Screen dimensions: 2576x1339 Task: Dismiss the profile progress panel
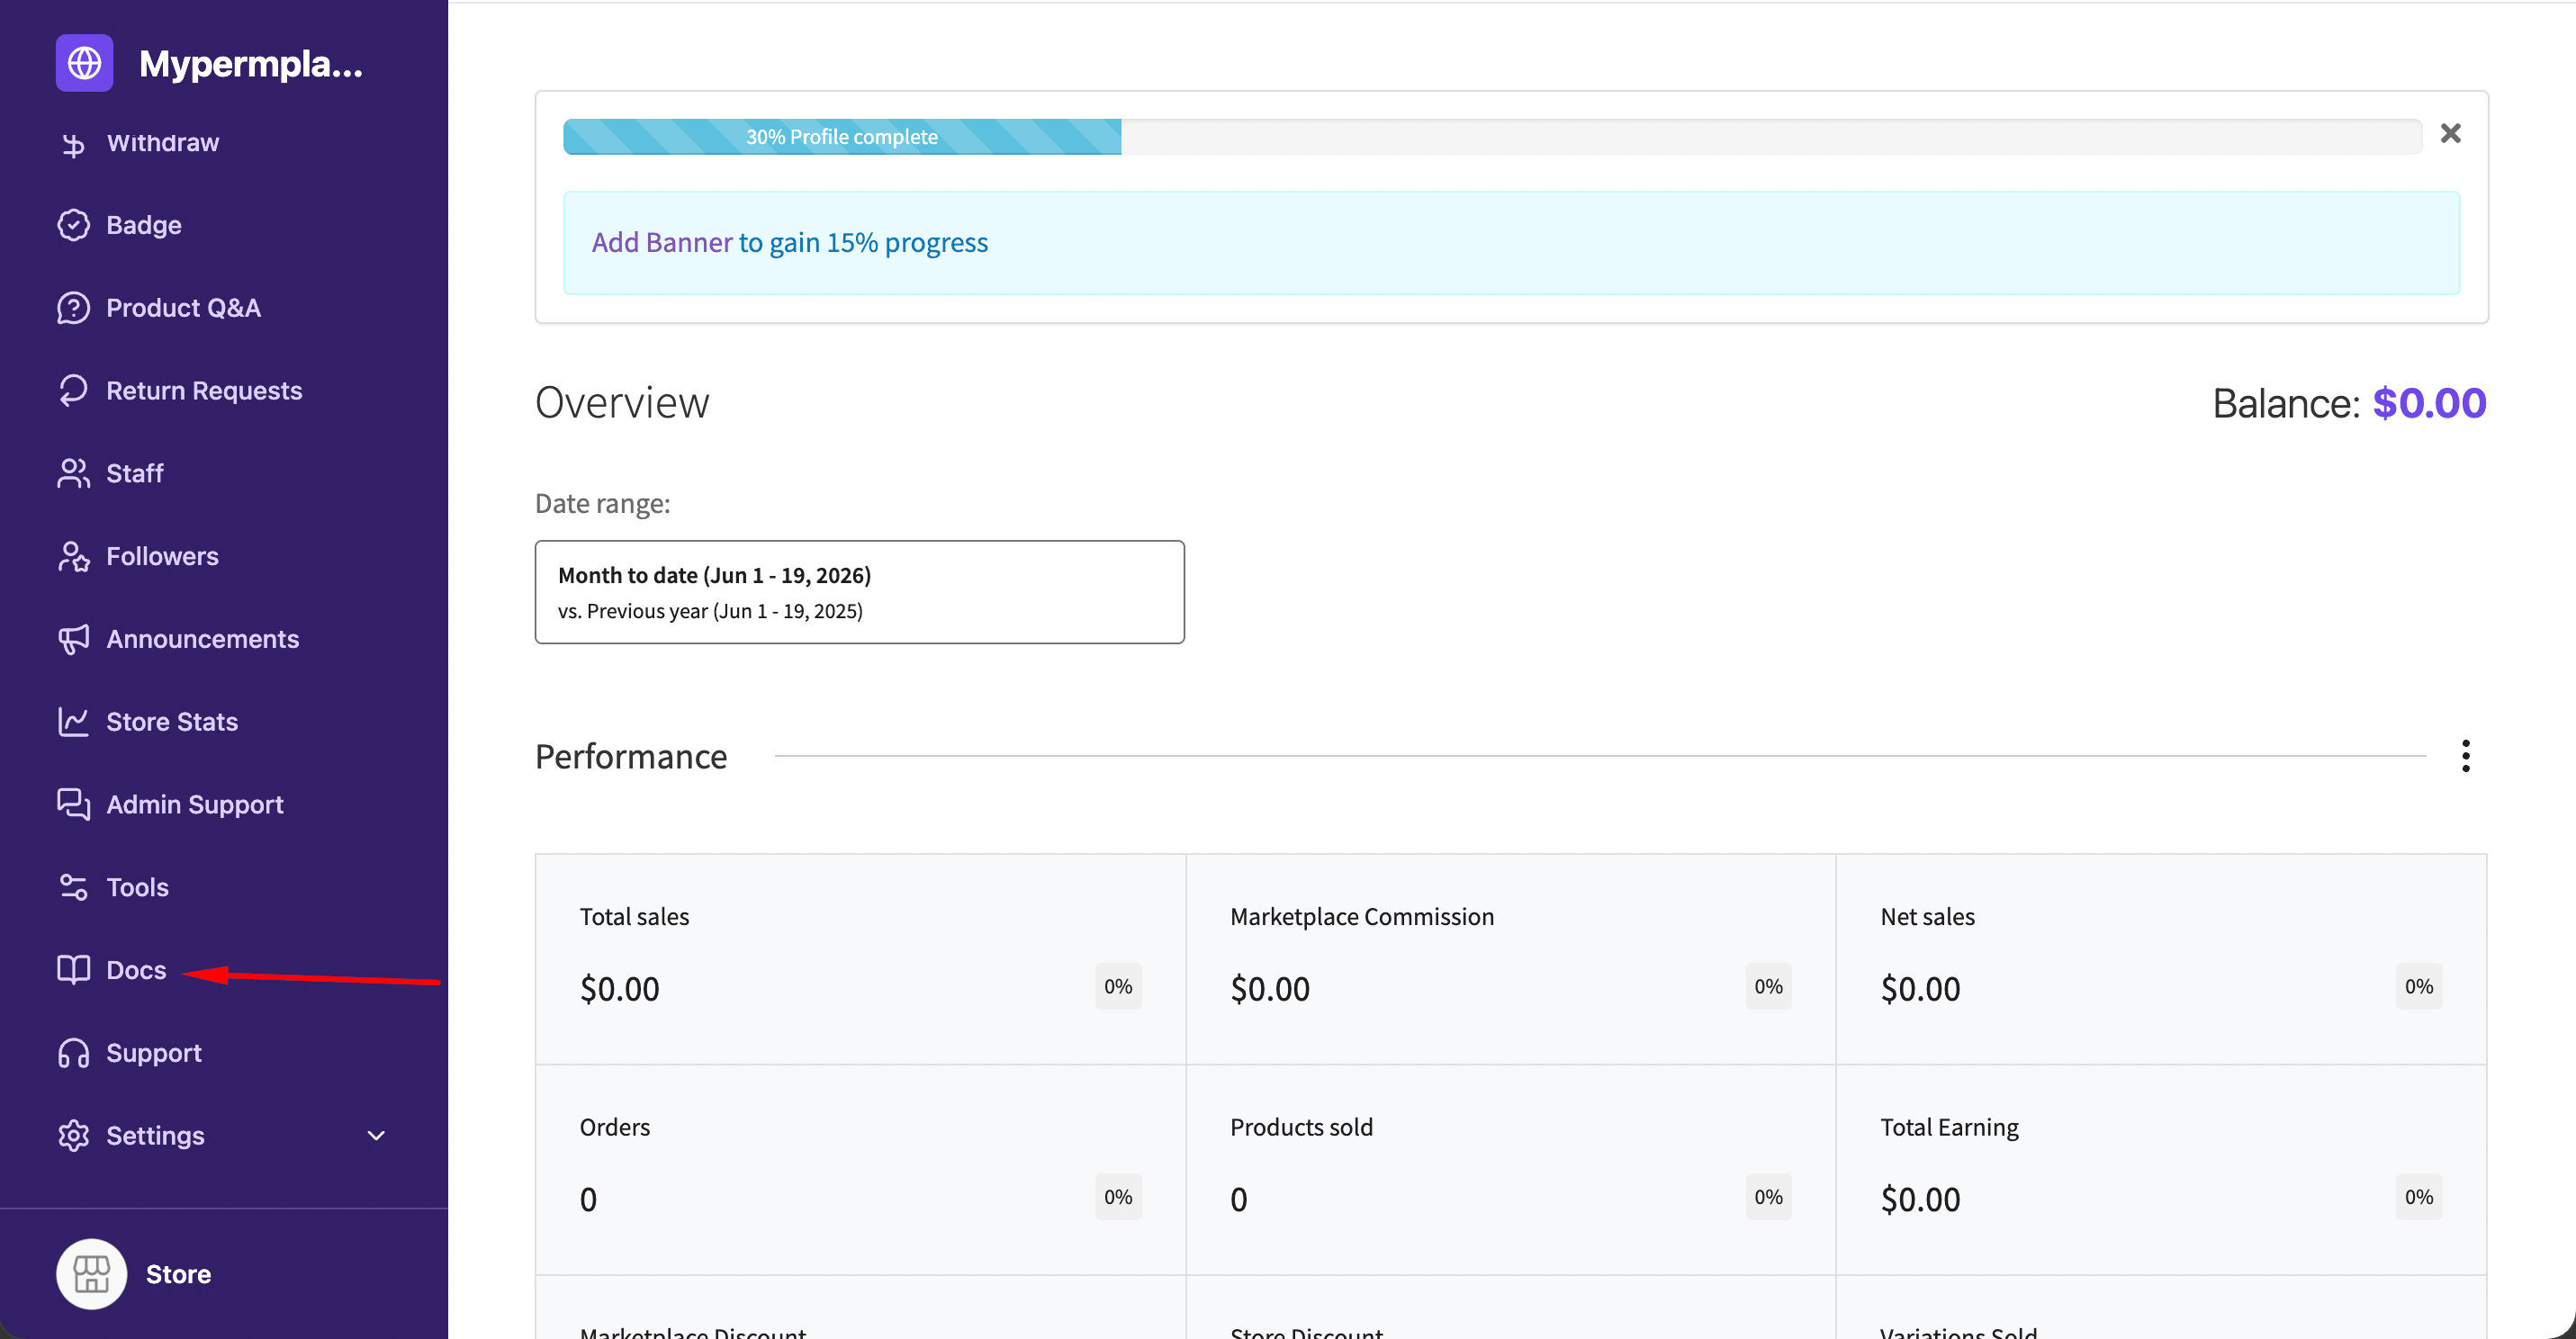pos(2450,133)
